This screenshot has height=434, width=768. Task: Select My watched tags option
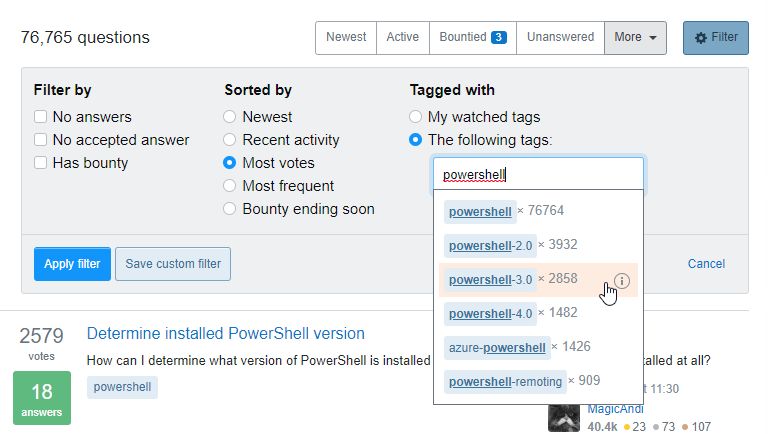click(415, 117)
